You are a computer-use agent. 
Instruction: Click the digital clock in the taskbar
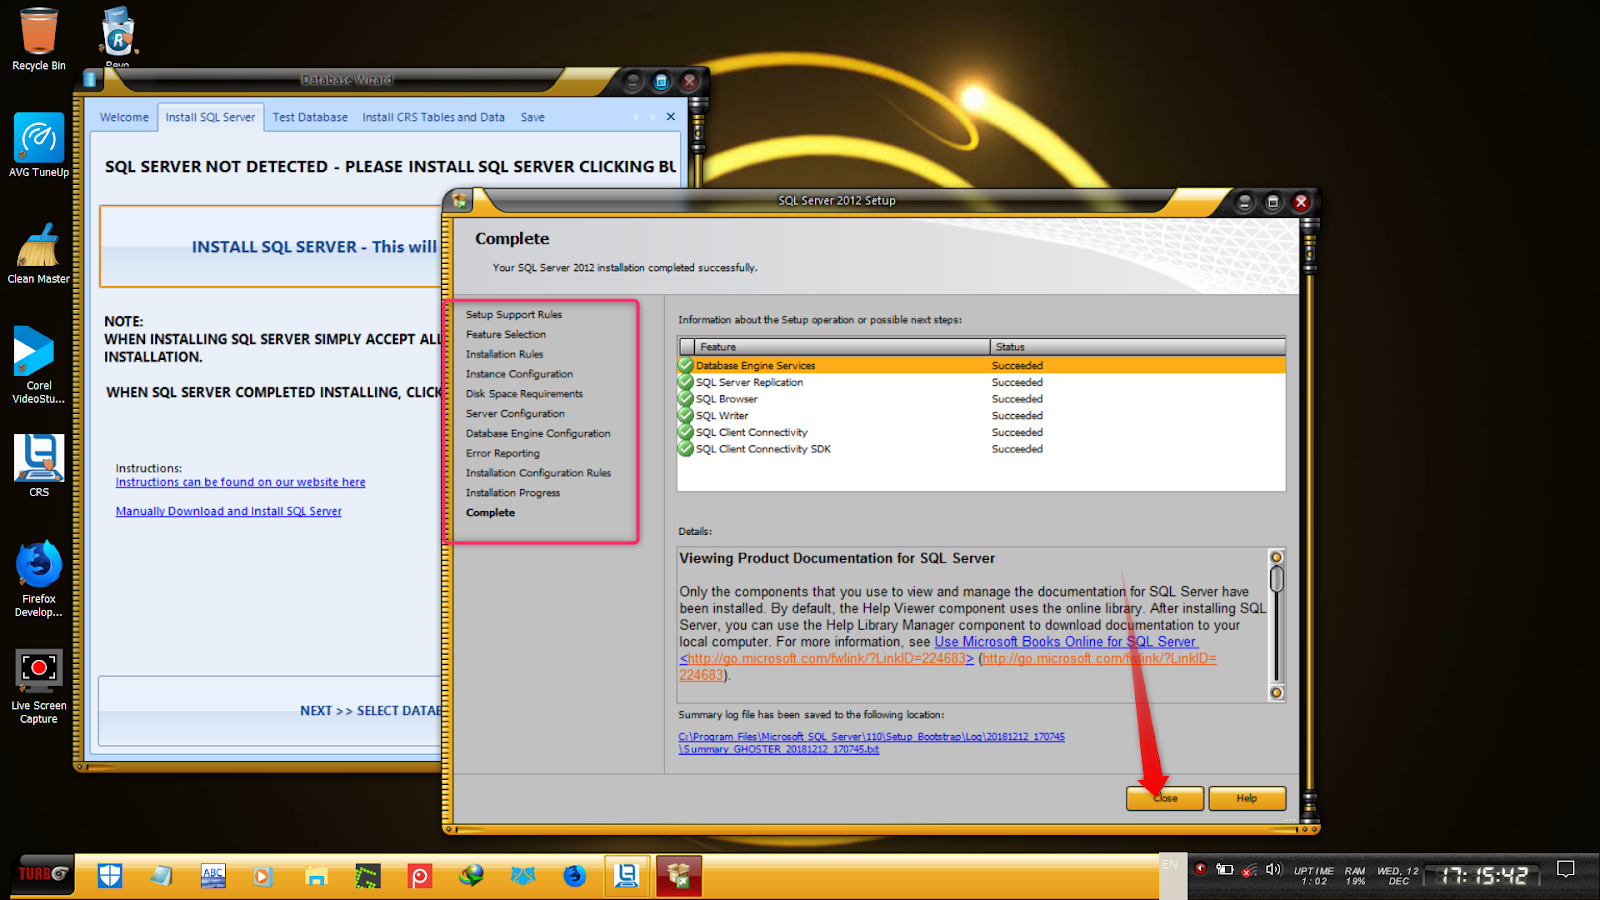1484,876
